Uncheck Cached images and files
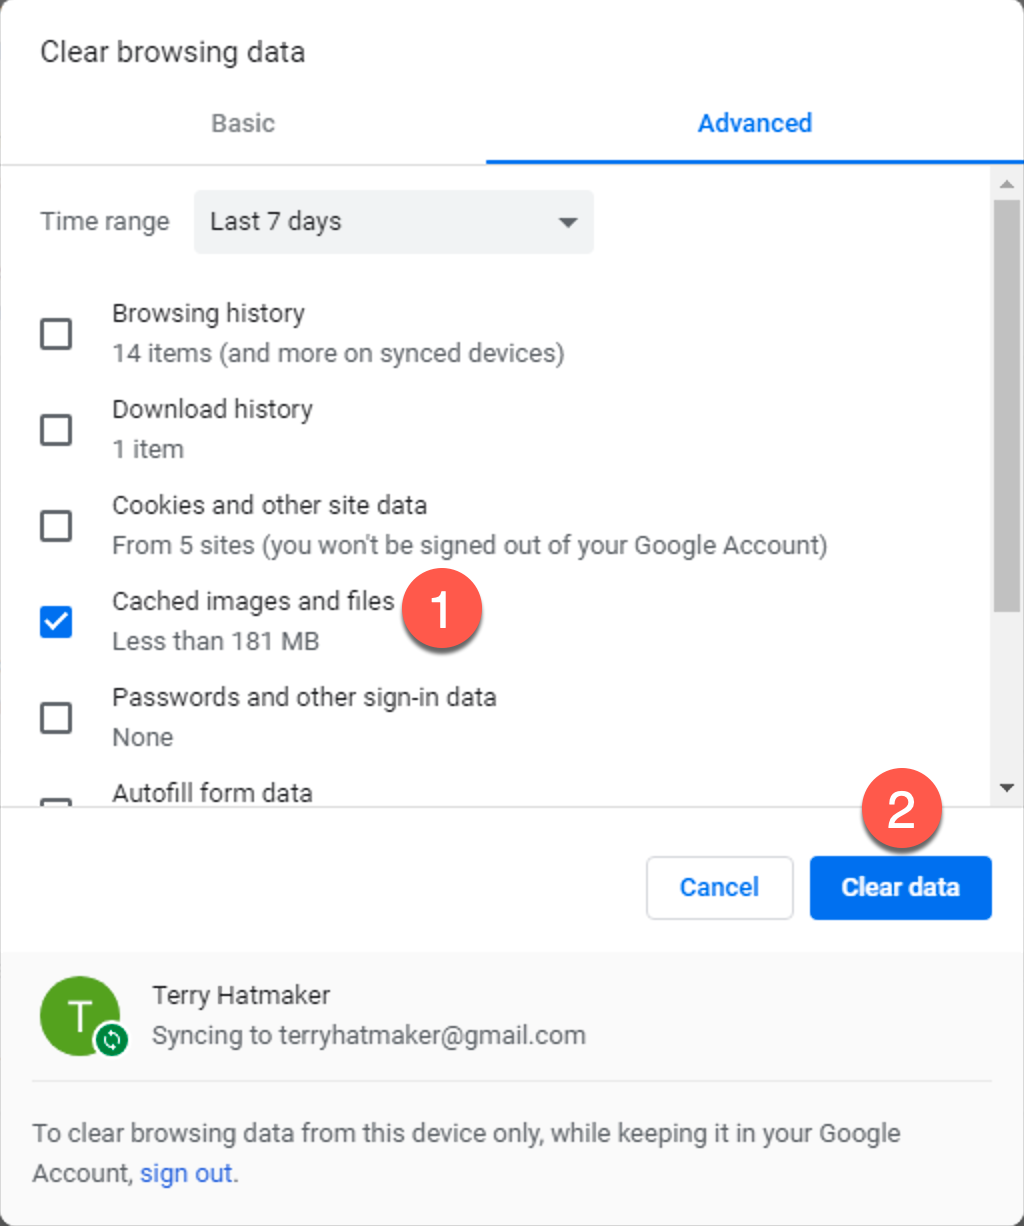The width and height of the screenshot is (1024, 1226). click(56, 622)
